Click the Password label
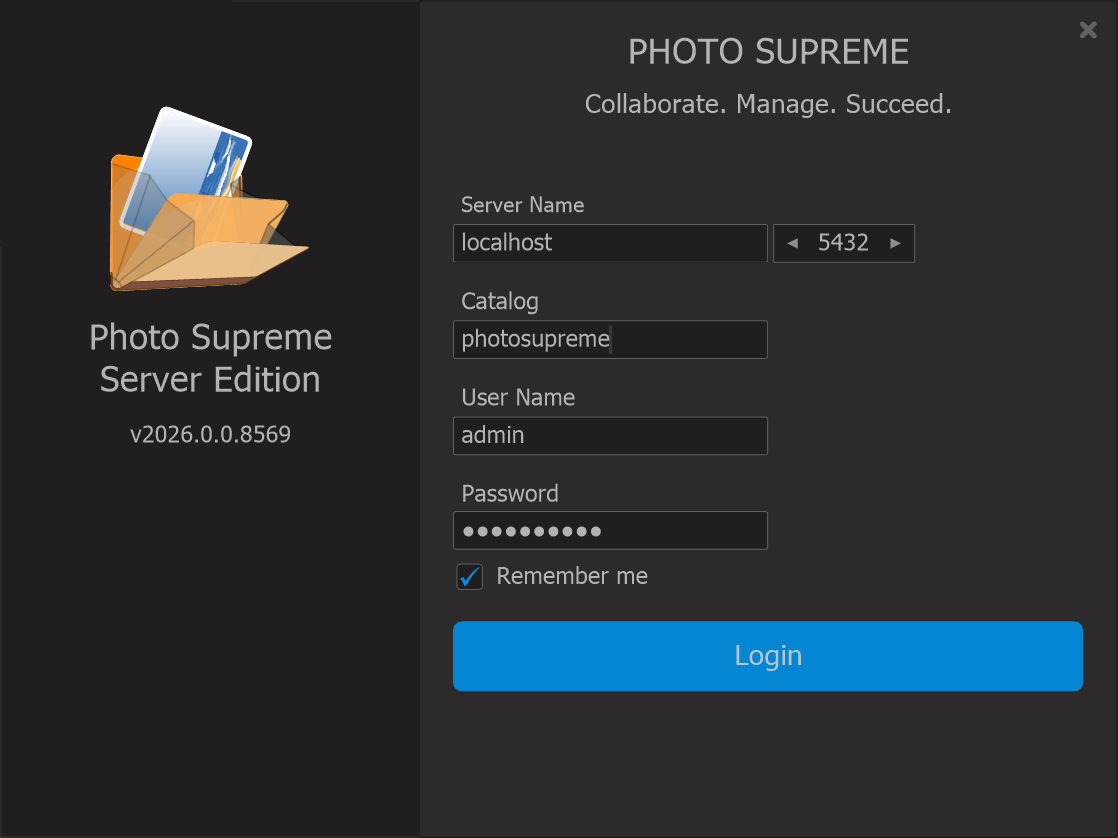The width and height of the screenshot is (1118, 838). pyautogui.click(x=510, y=494)
